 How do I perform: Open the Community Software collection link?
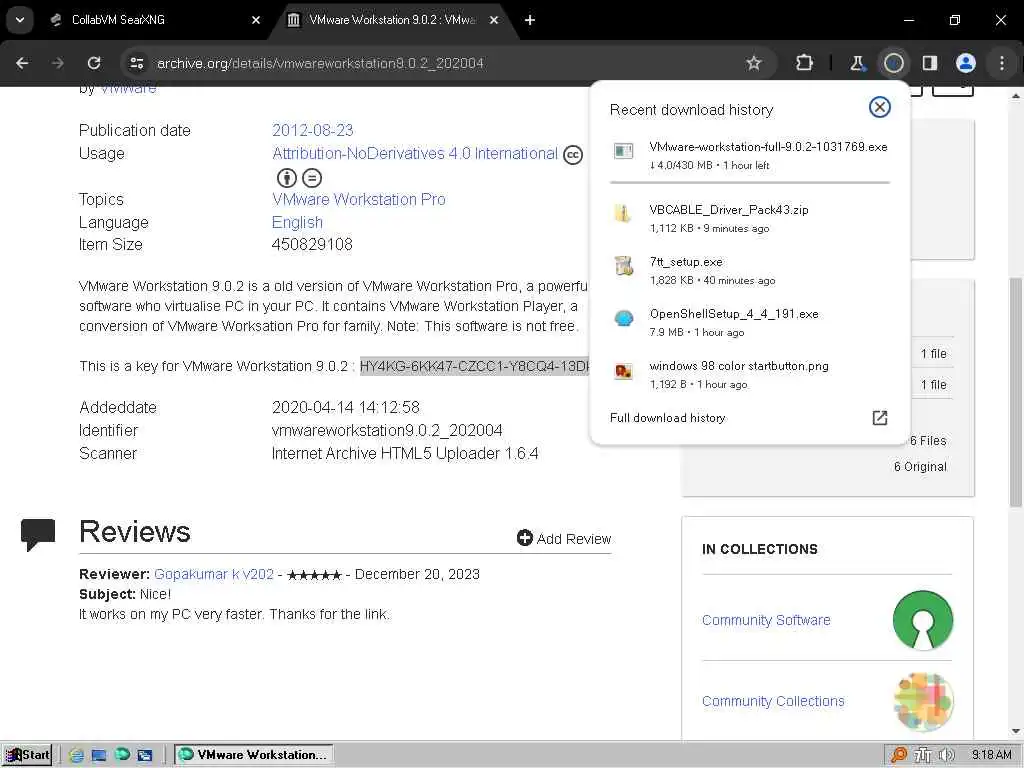[x=766, y=620]
